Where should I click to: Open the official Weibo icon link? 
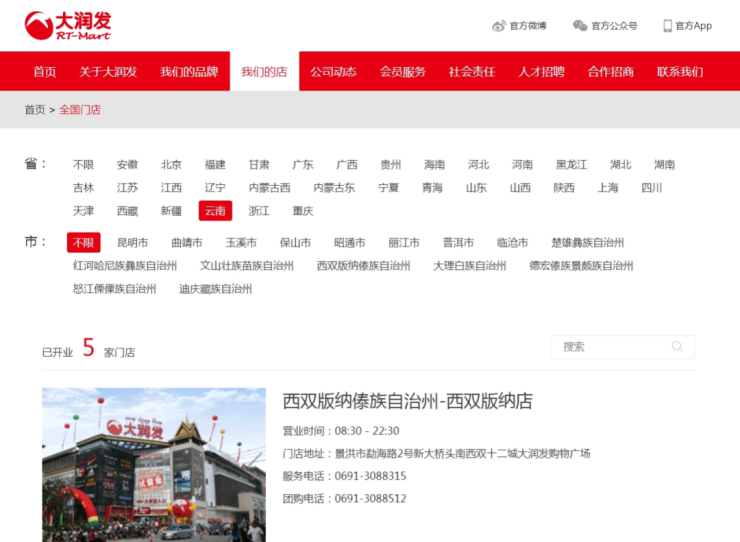pyautogui.click(x=498, y=26)
